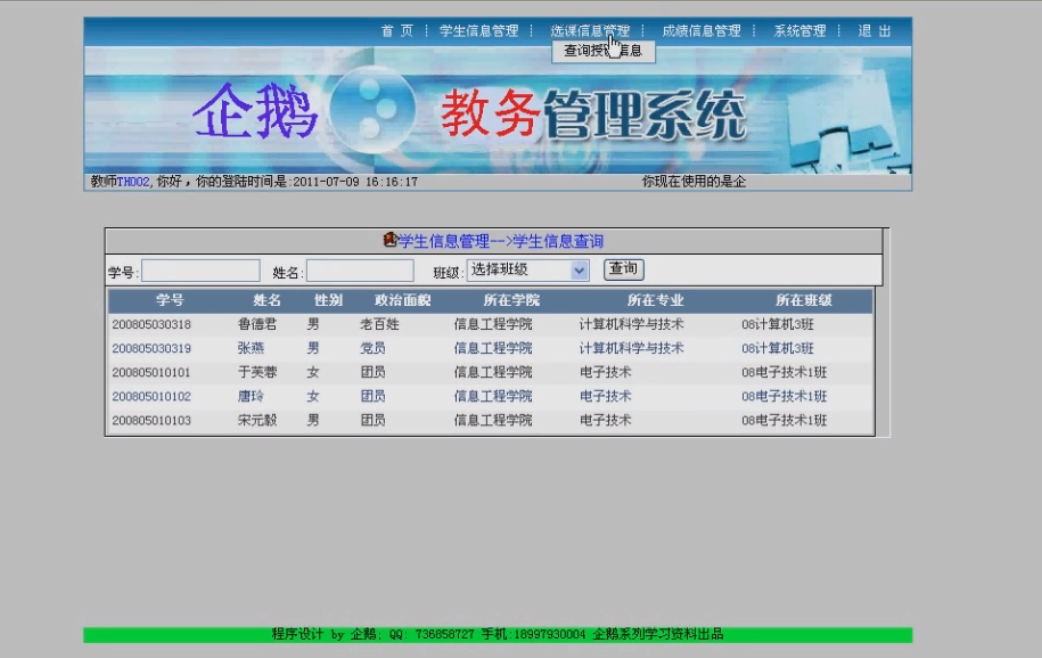Image resolution: width=1042 pixels, height=658 pixels.
Task: Select student ID 200805010101
Action: tap(152, 372)
